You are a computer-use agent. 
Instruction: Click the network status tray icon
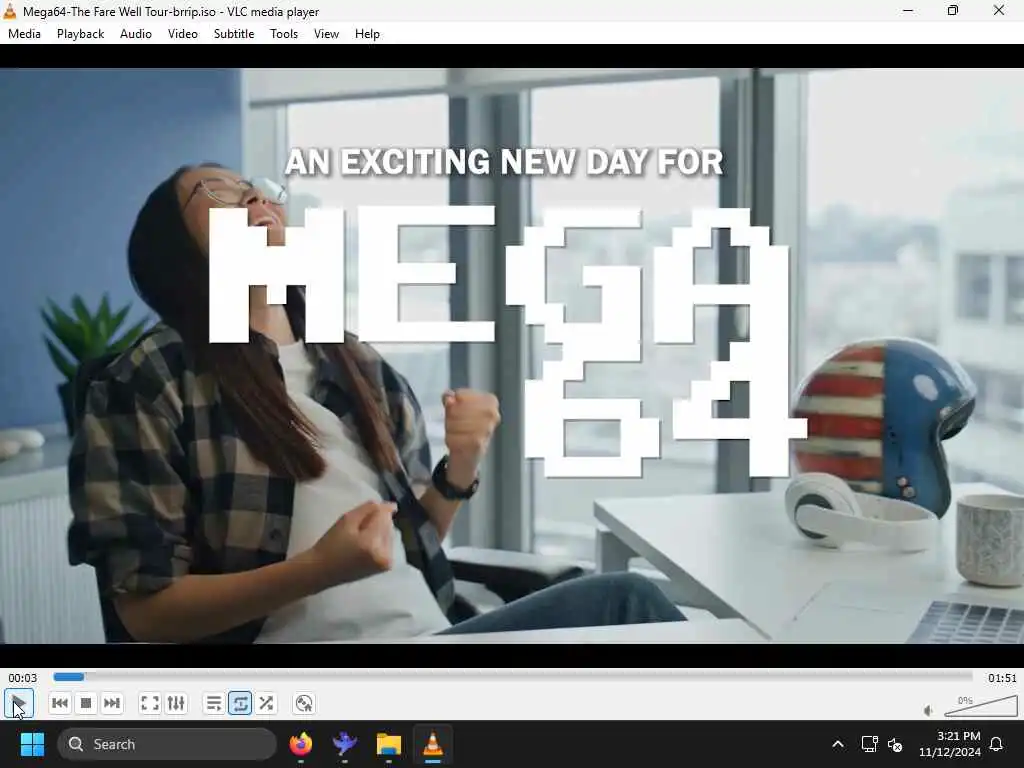coord(869,744)
